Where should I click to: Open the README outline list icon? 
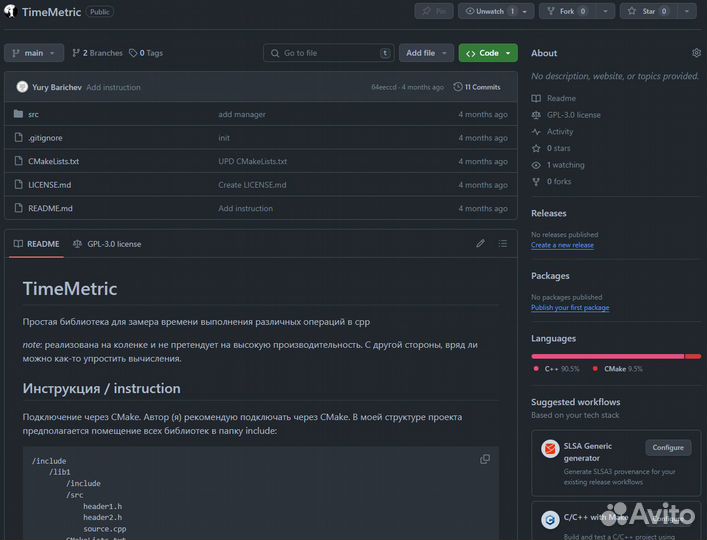pos(503,243)
